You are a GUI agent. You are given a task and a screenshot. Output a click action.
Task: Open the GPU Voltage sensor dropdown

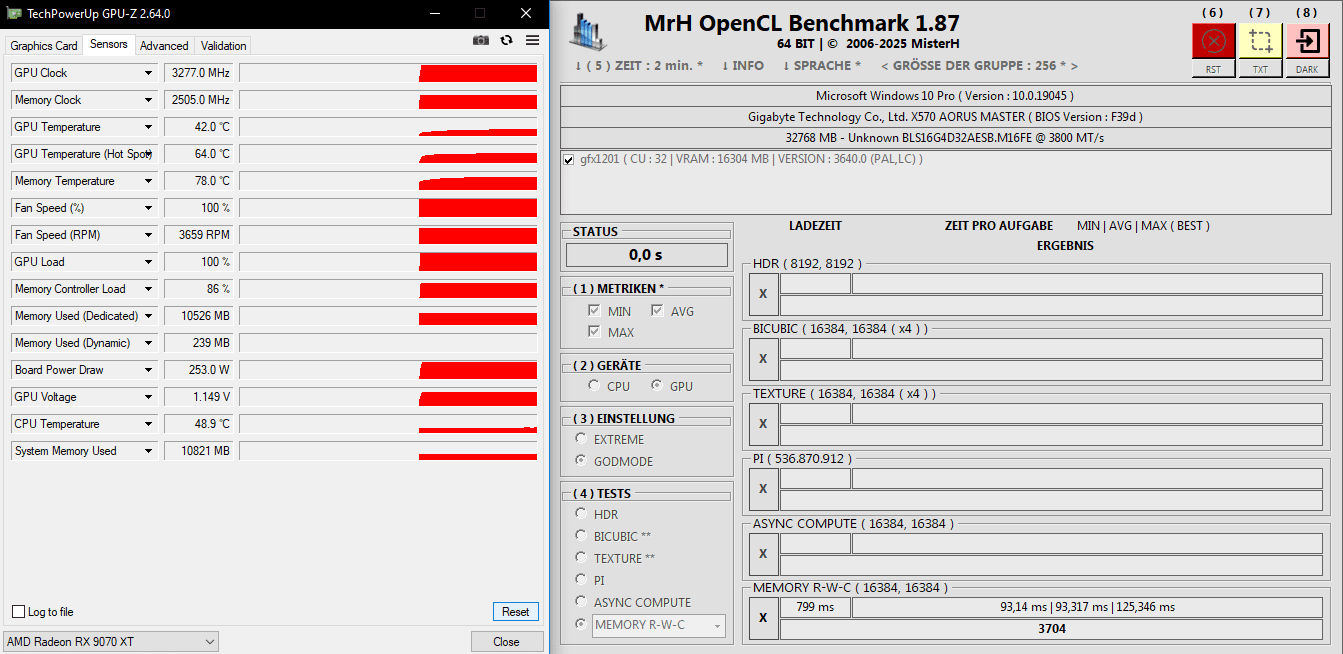(x=149, y=397)
